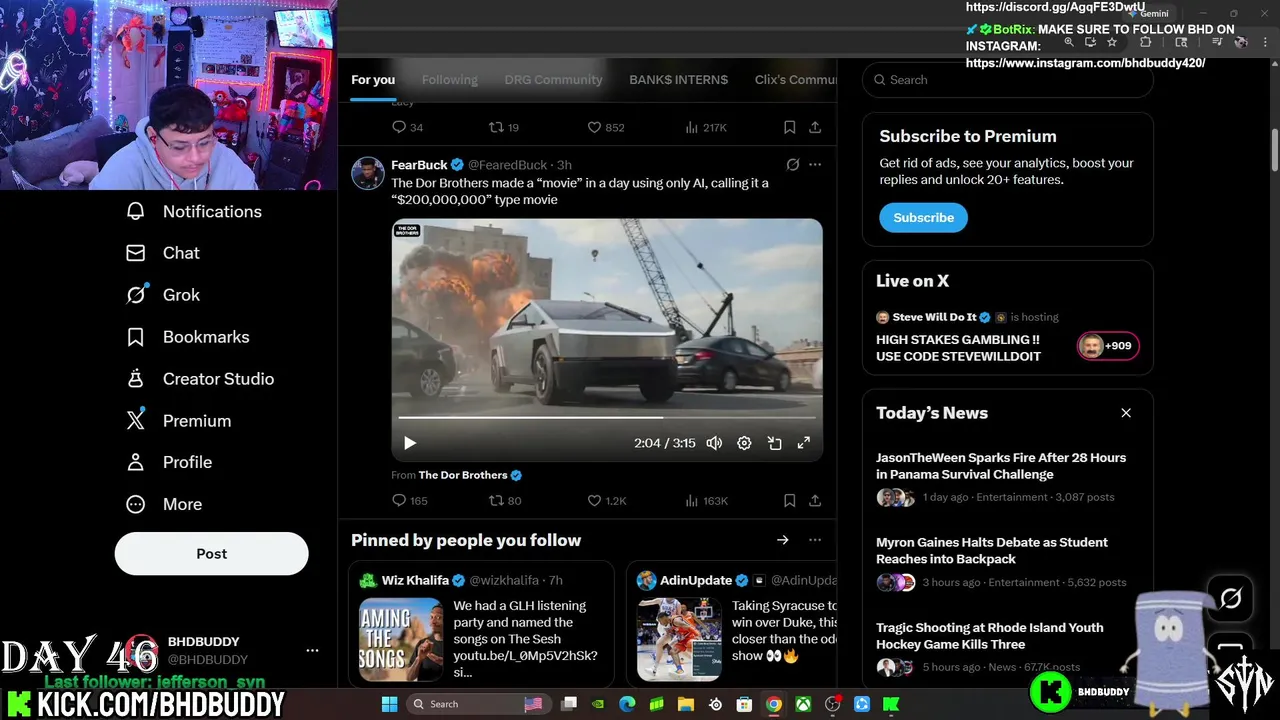Click the Grok explain icon on FearBuck post
1280x720 pixels.
[792, 164]
